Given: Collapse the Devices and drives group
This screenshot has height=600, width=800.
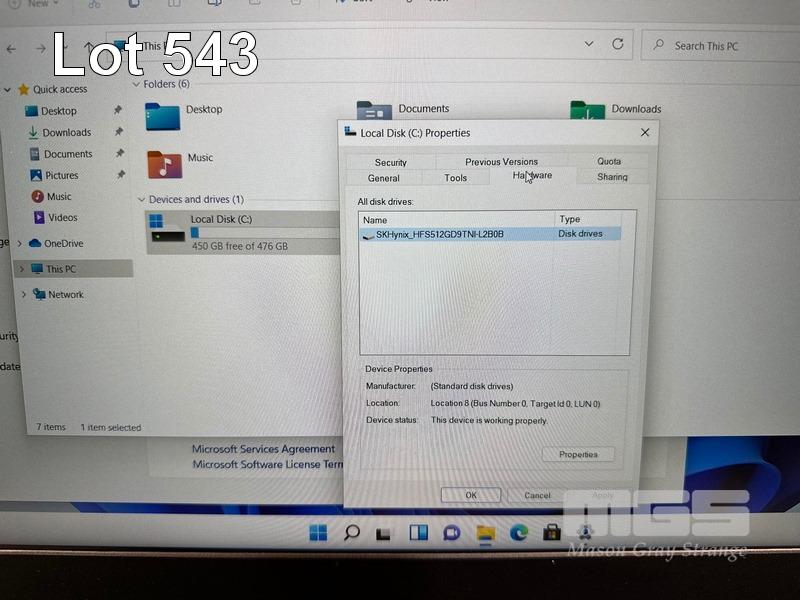Looking at the screenshot, I should tap(141, 200).
